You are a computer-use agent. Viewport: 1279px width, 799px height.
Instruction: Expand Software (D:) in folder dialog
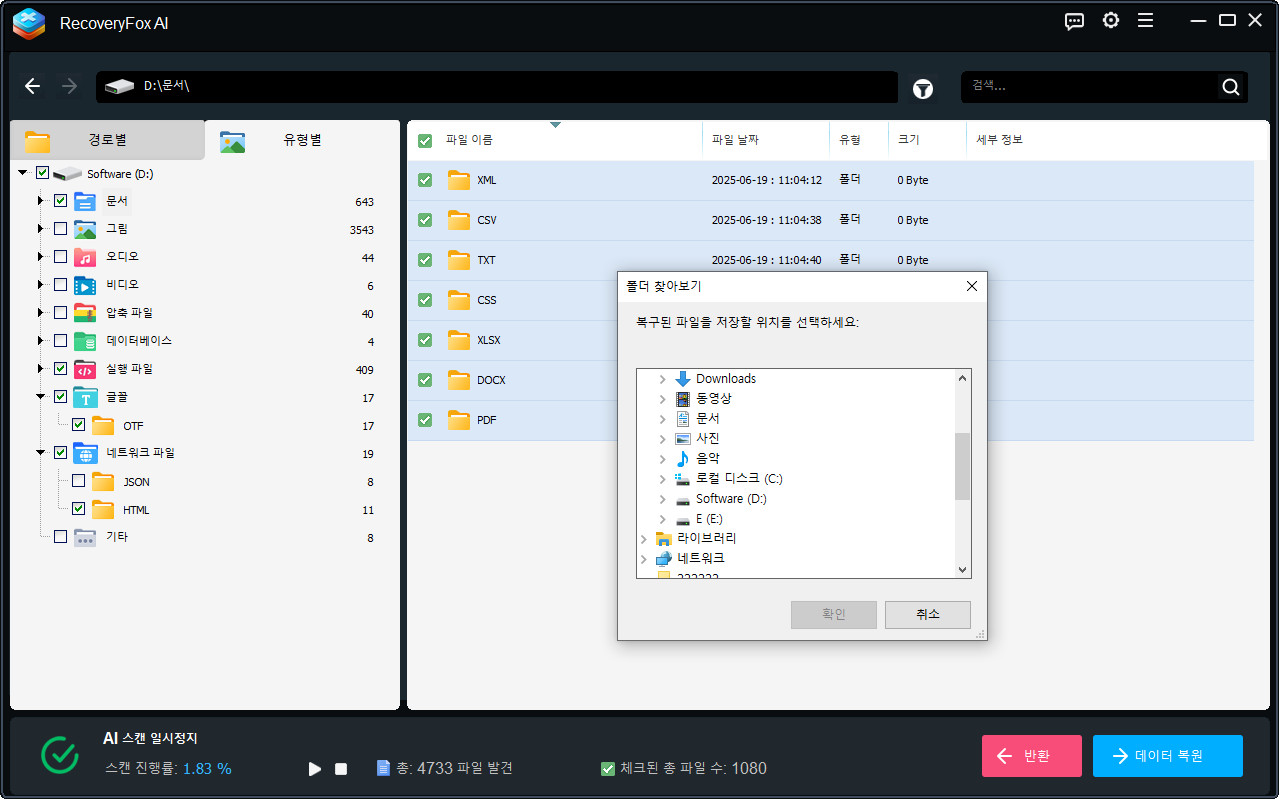(x=662, y=499)
